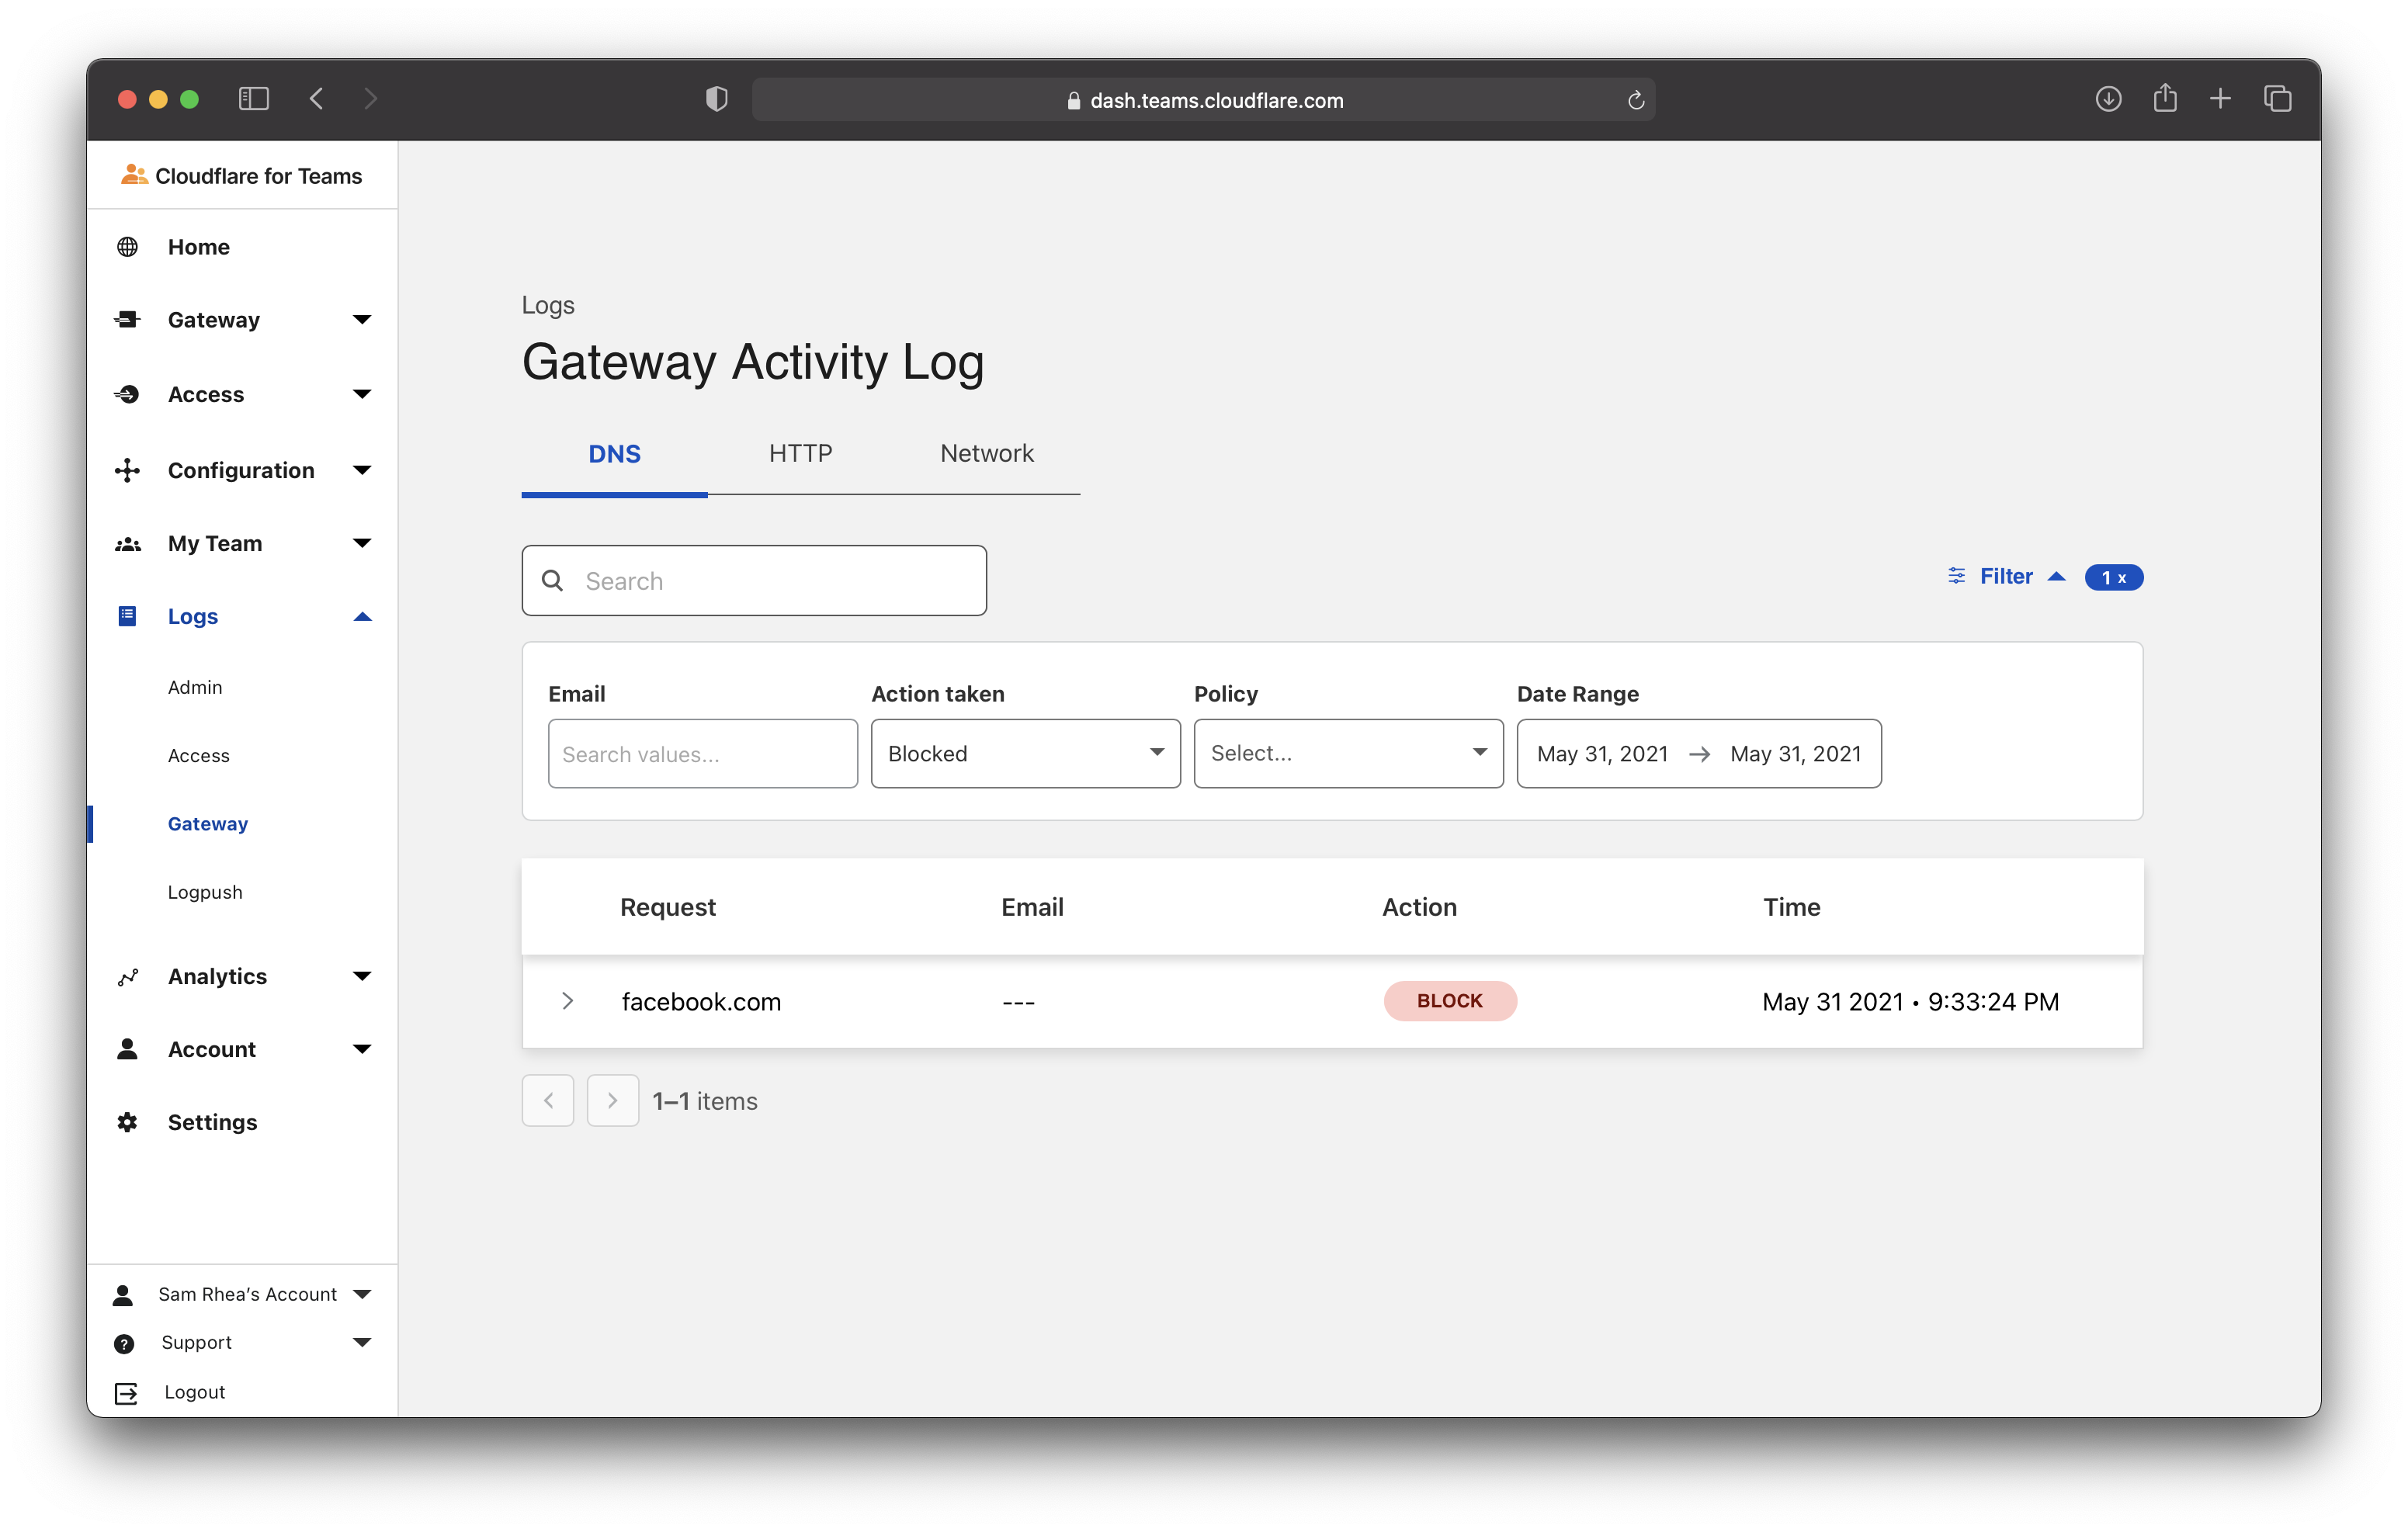Click the Logout icon at sidebar bottom
This screenshot has height=1532, width=2408.
(x=126, y=1393)
